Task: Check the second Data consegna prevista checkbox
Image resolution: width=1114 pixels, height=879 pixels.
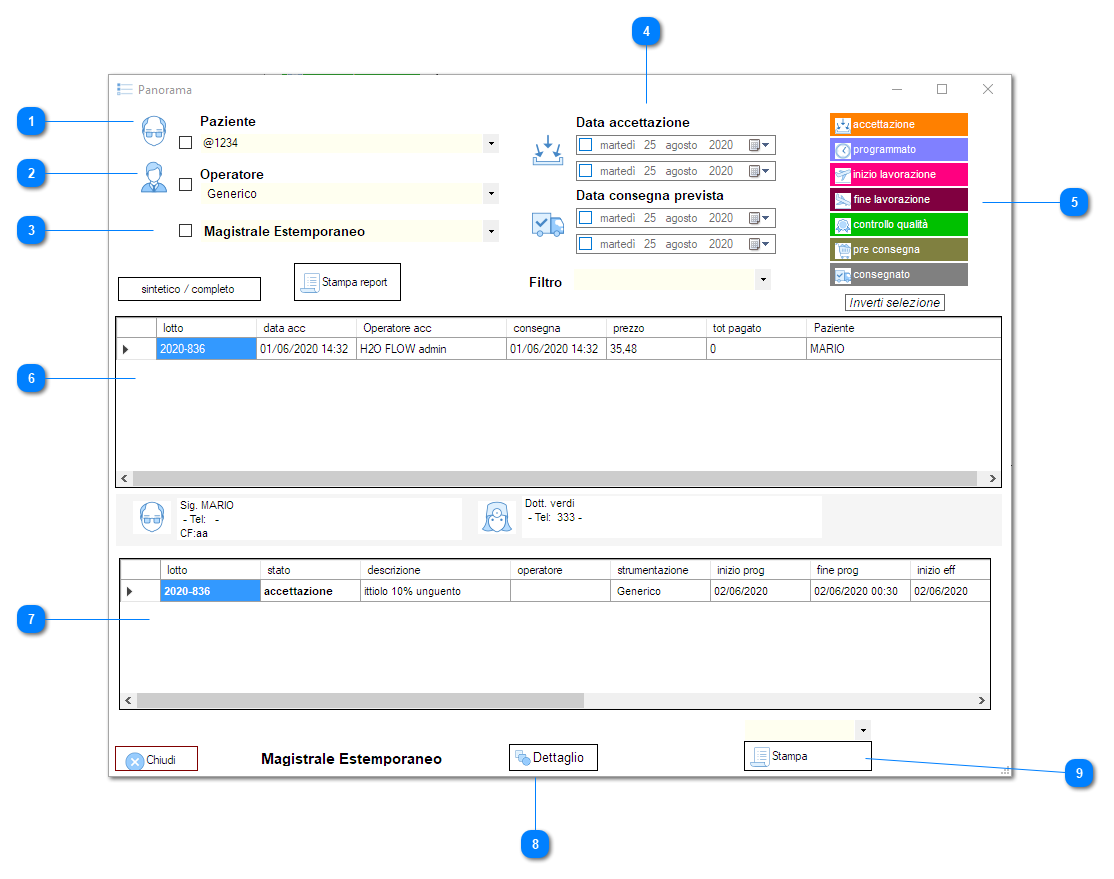Action: click(585, 244)
